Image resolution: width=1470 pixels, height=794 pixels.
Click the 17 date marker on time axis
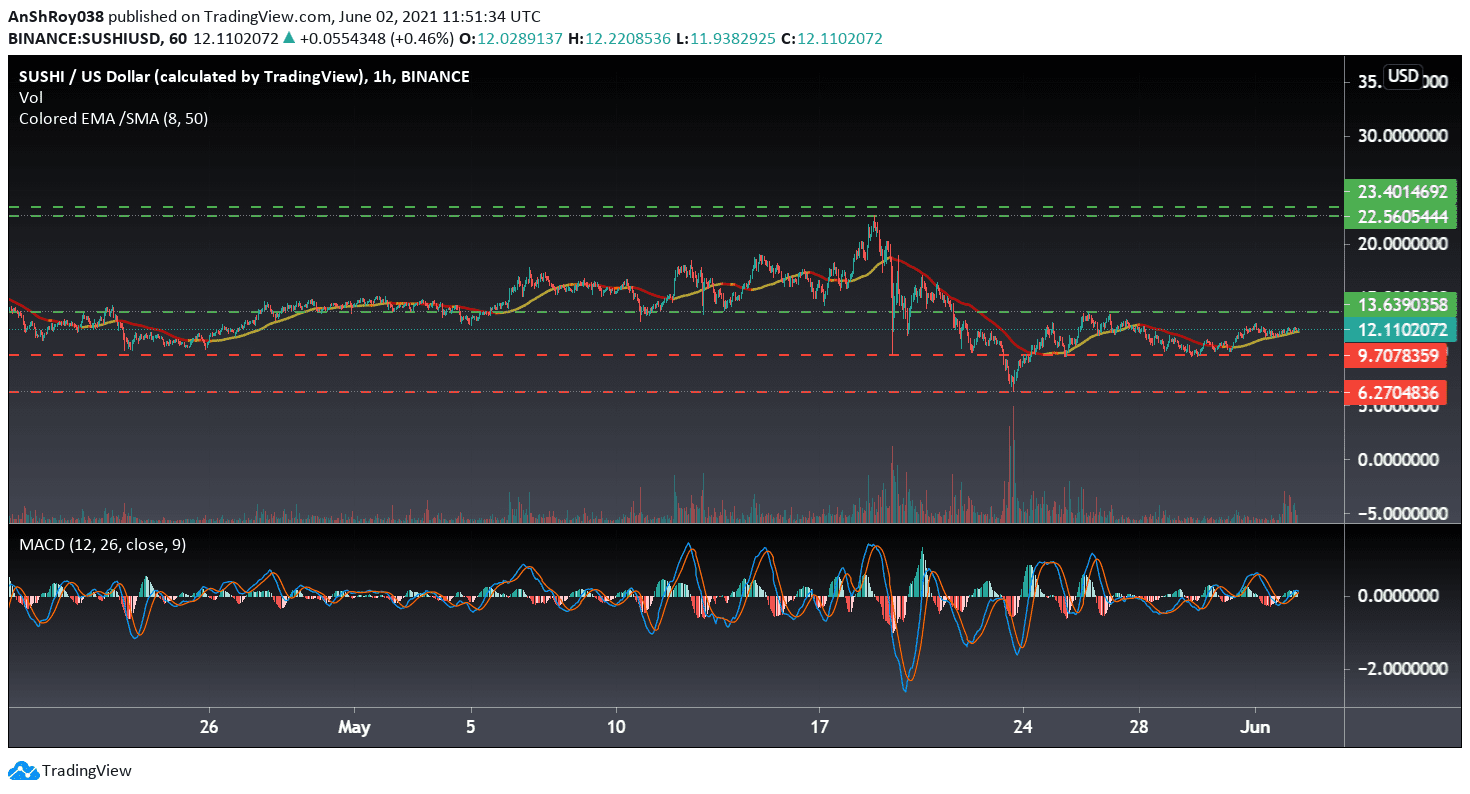(820, 725)
